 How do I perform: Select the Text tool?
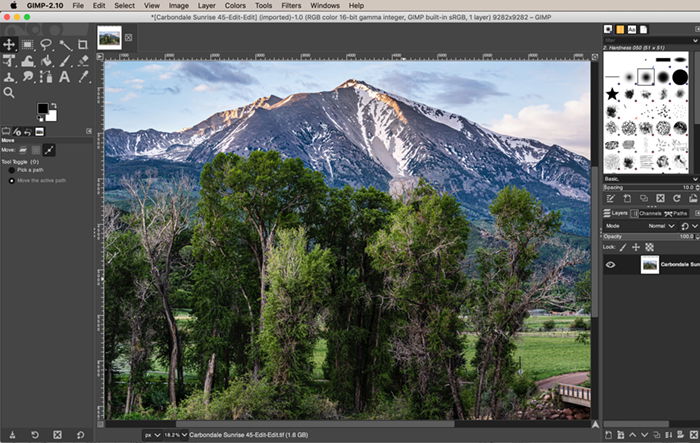[65, 77]
